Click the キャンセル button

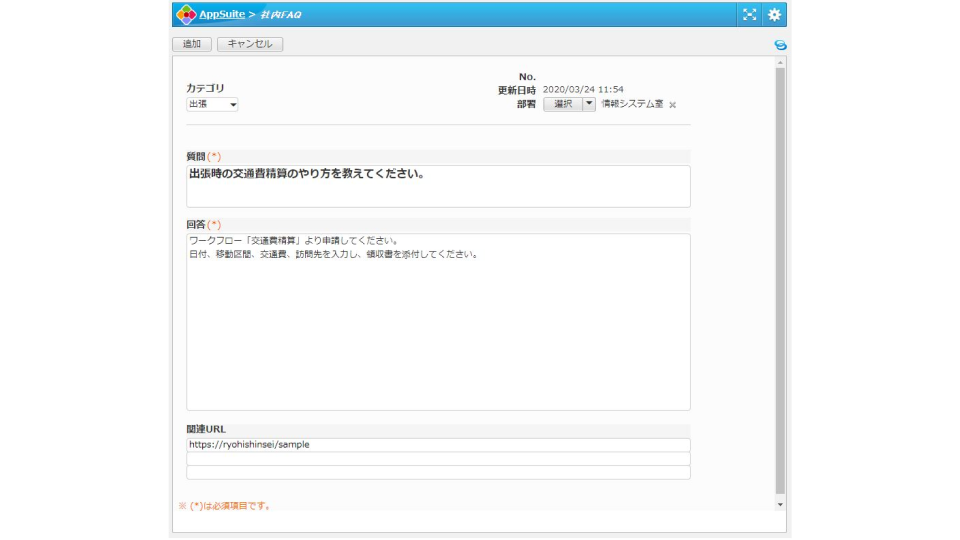[250, 44]
